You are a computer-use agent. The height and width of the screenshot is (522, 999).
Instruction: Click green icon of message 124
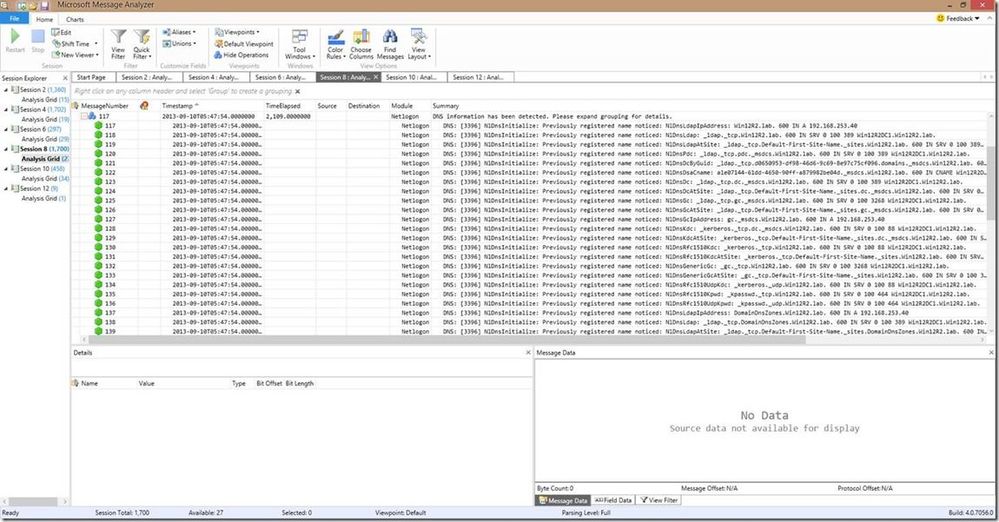coord(98,191)
